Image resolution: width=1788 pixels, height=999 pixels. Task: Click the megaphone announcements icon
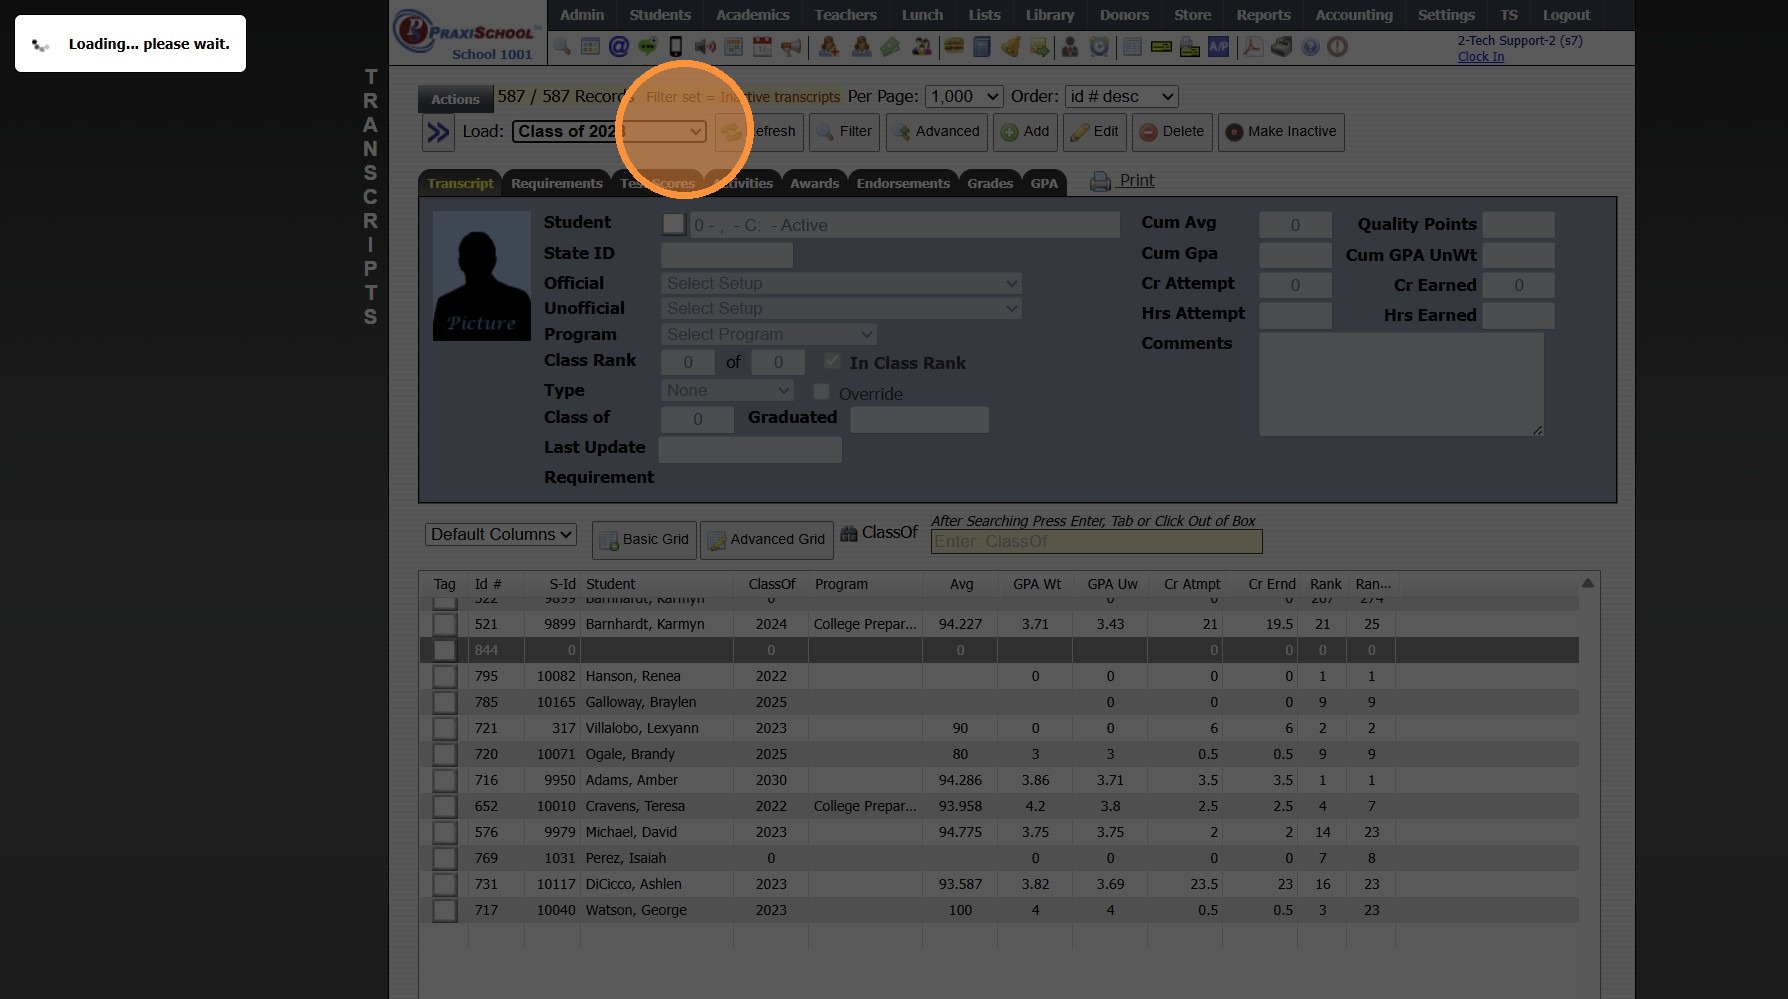click(x=791, y=47)
